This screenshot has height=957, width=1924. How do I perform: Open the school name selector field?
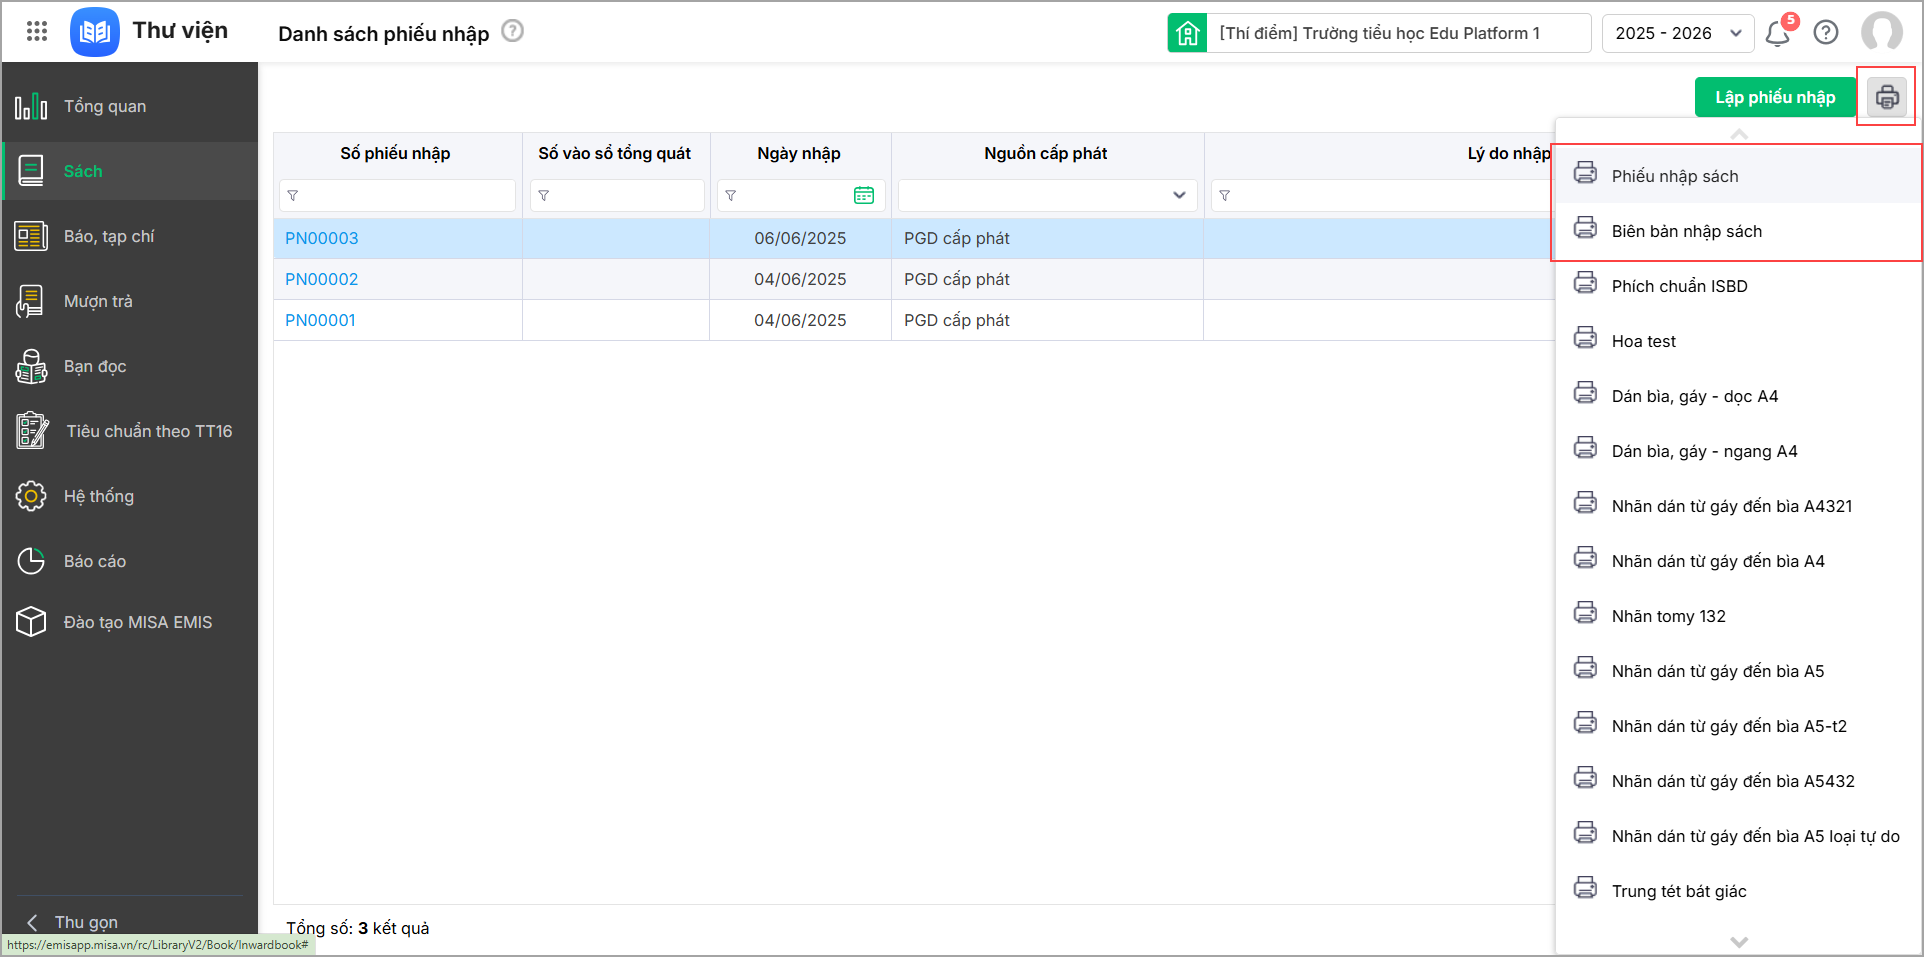tap(1399, 33)
